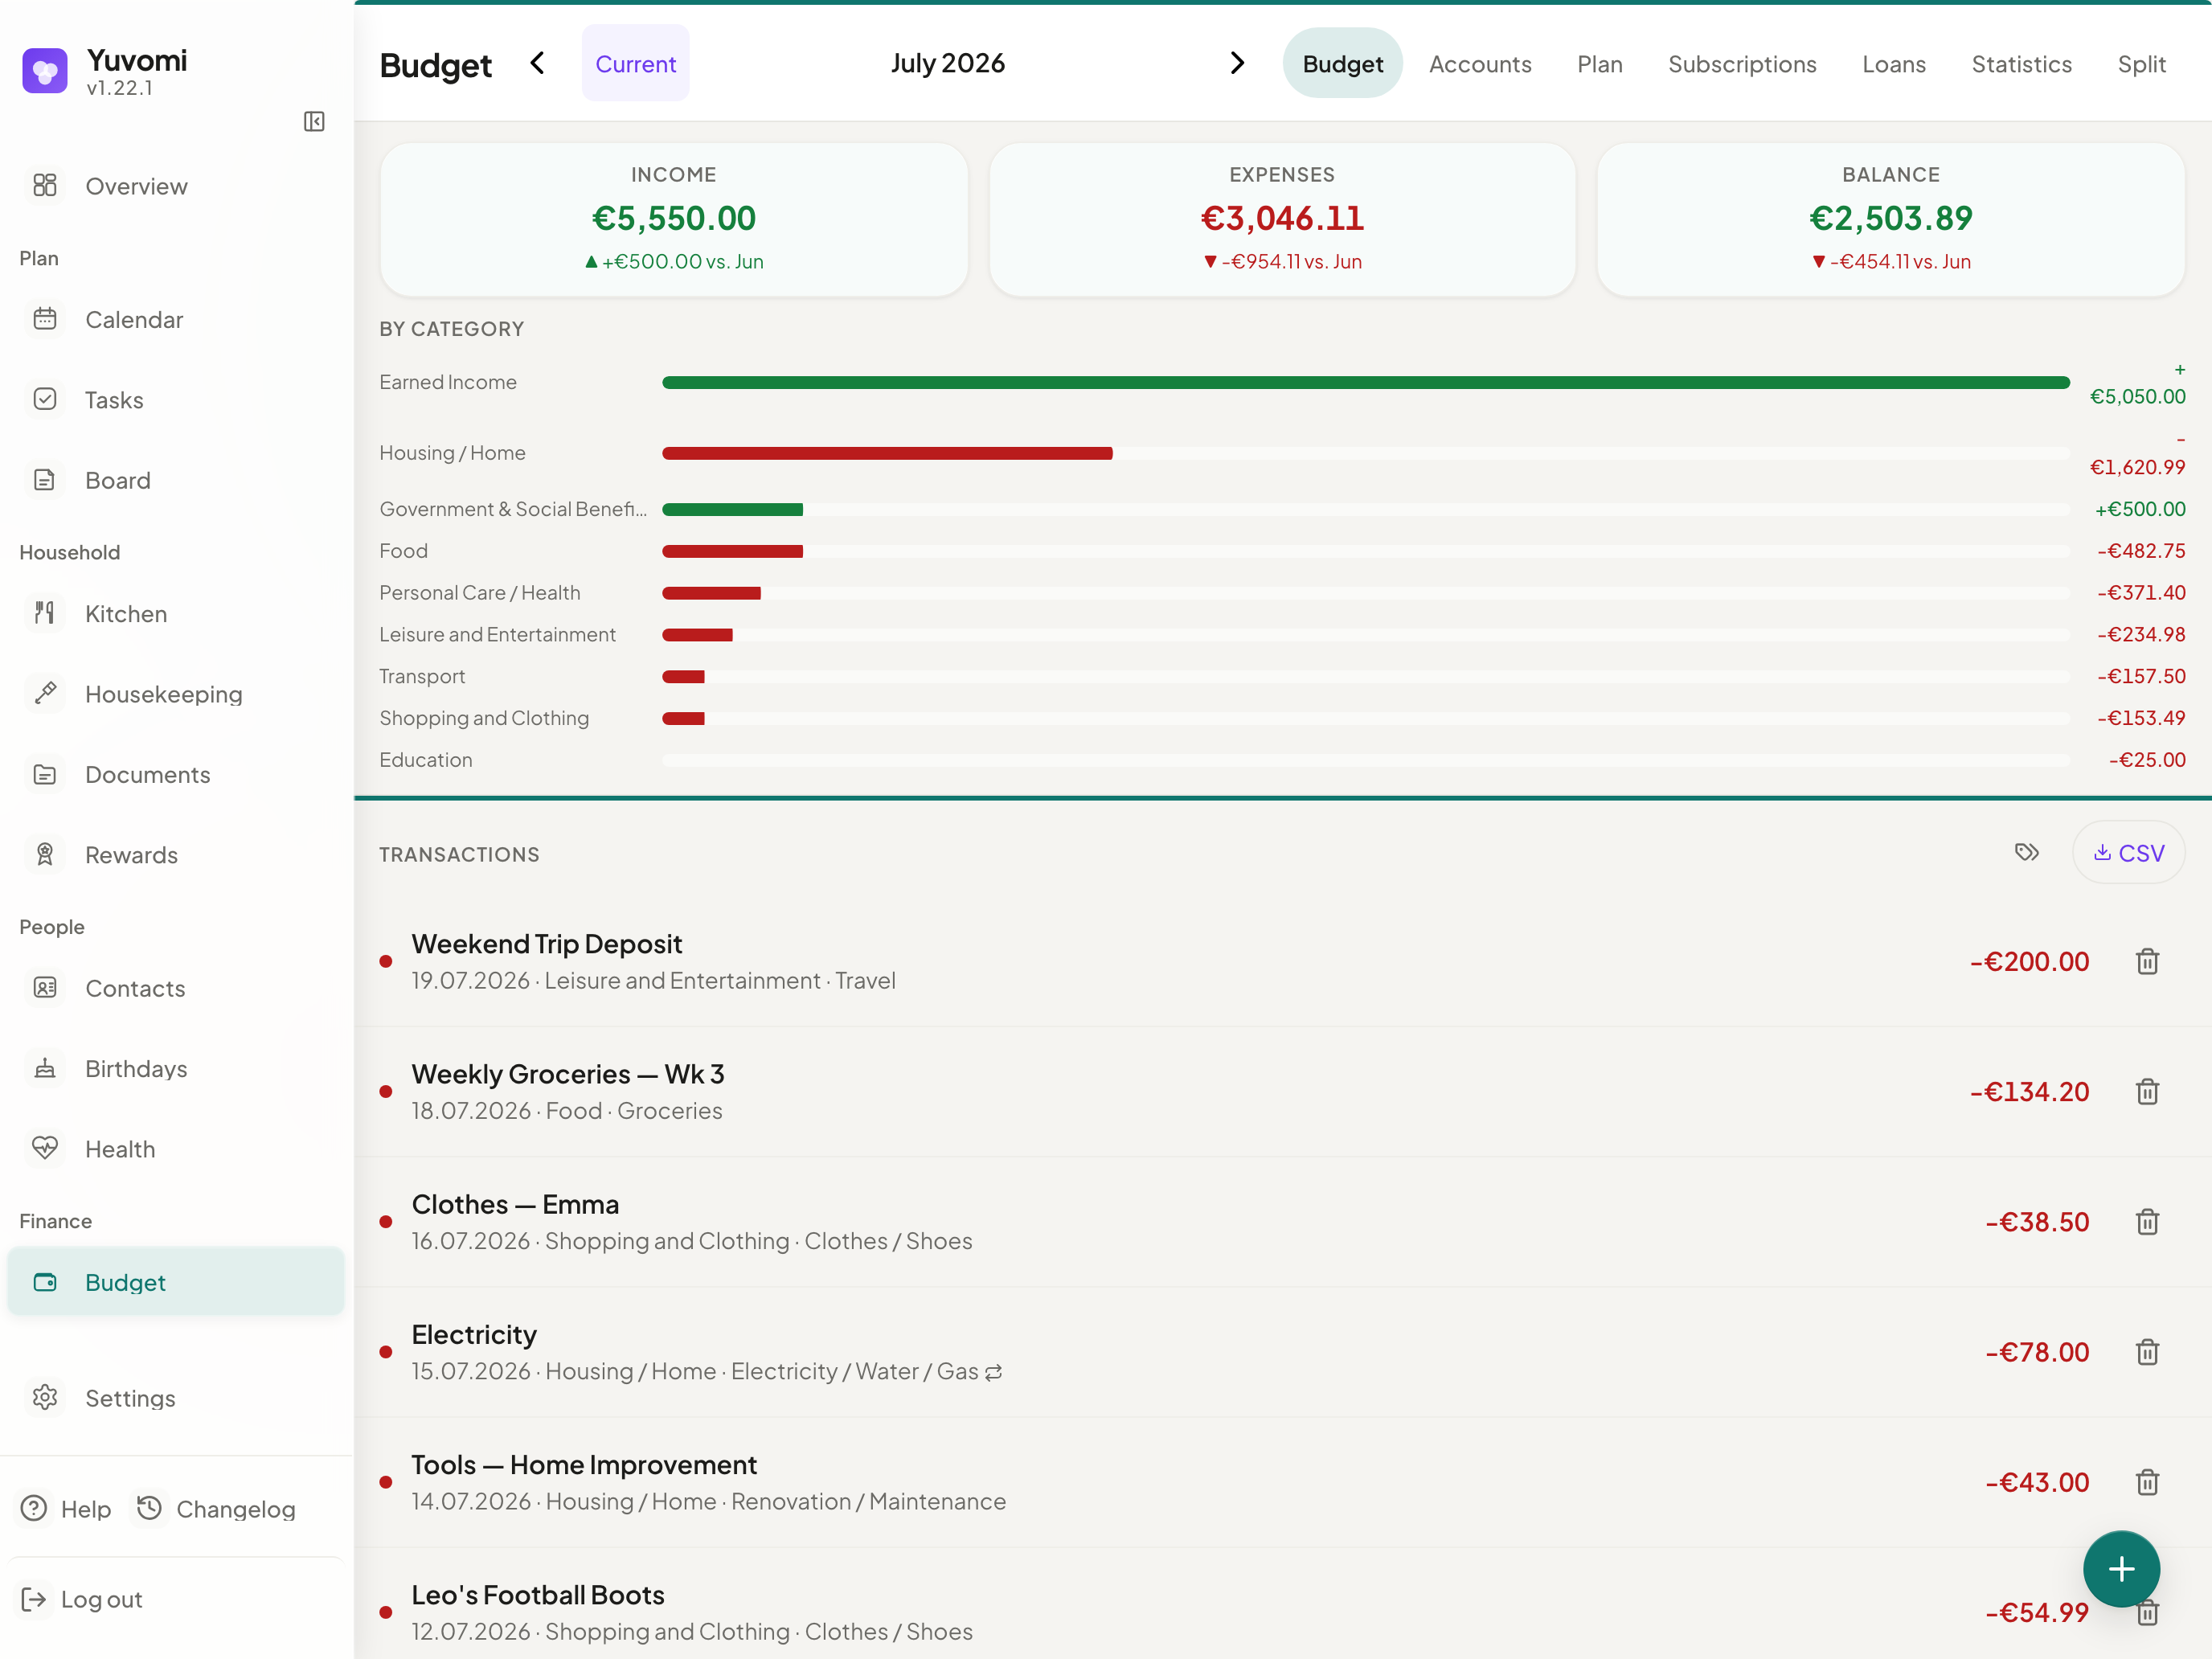Viewport: 2212px width, 1659px height.
Task: Click the Log out text
Action: pos(102,1599)
